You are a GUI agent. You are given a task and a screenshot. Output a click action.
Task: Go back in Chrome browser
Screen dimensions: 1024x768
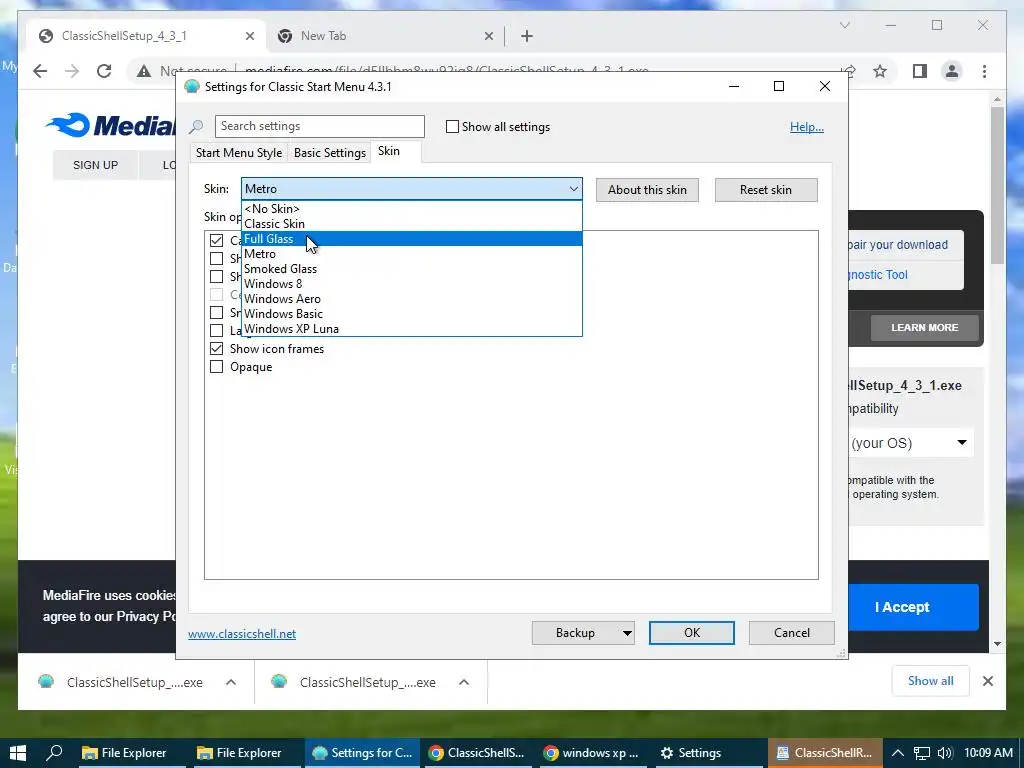40,71
